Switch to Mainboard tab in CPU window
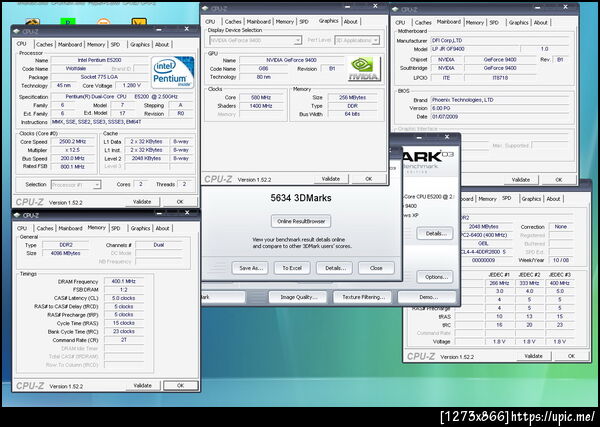Image resolution: width=600 pixels, height=427 pixels. point(70,45)
